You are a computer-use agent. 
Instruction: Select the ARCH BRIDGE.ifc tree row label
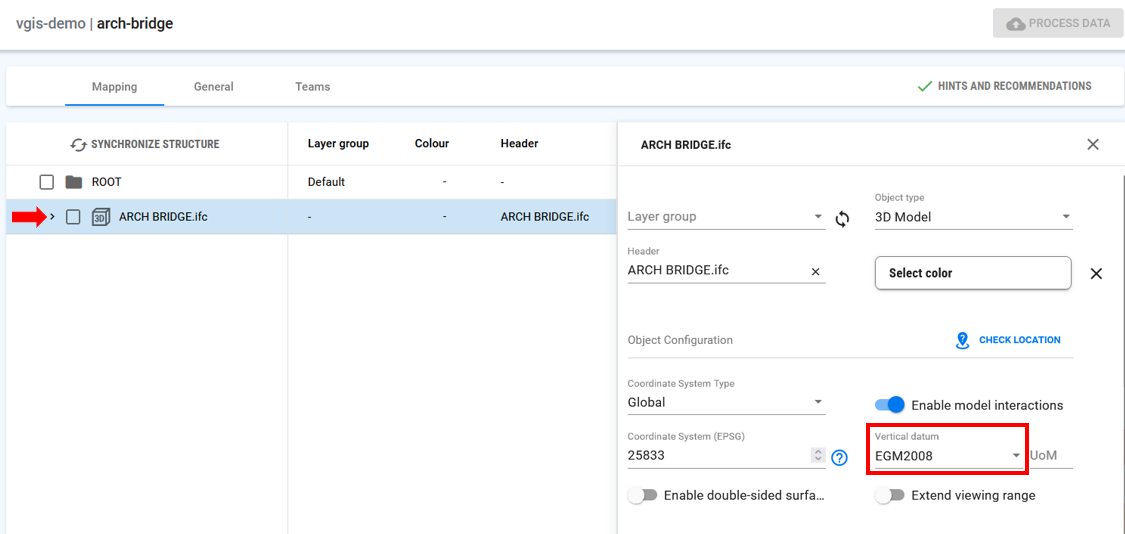click(164, 217)
